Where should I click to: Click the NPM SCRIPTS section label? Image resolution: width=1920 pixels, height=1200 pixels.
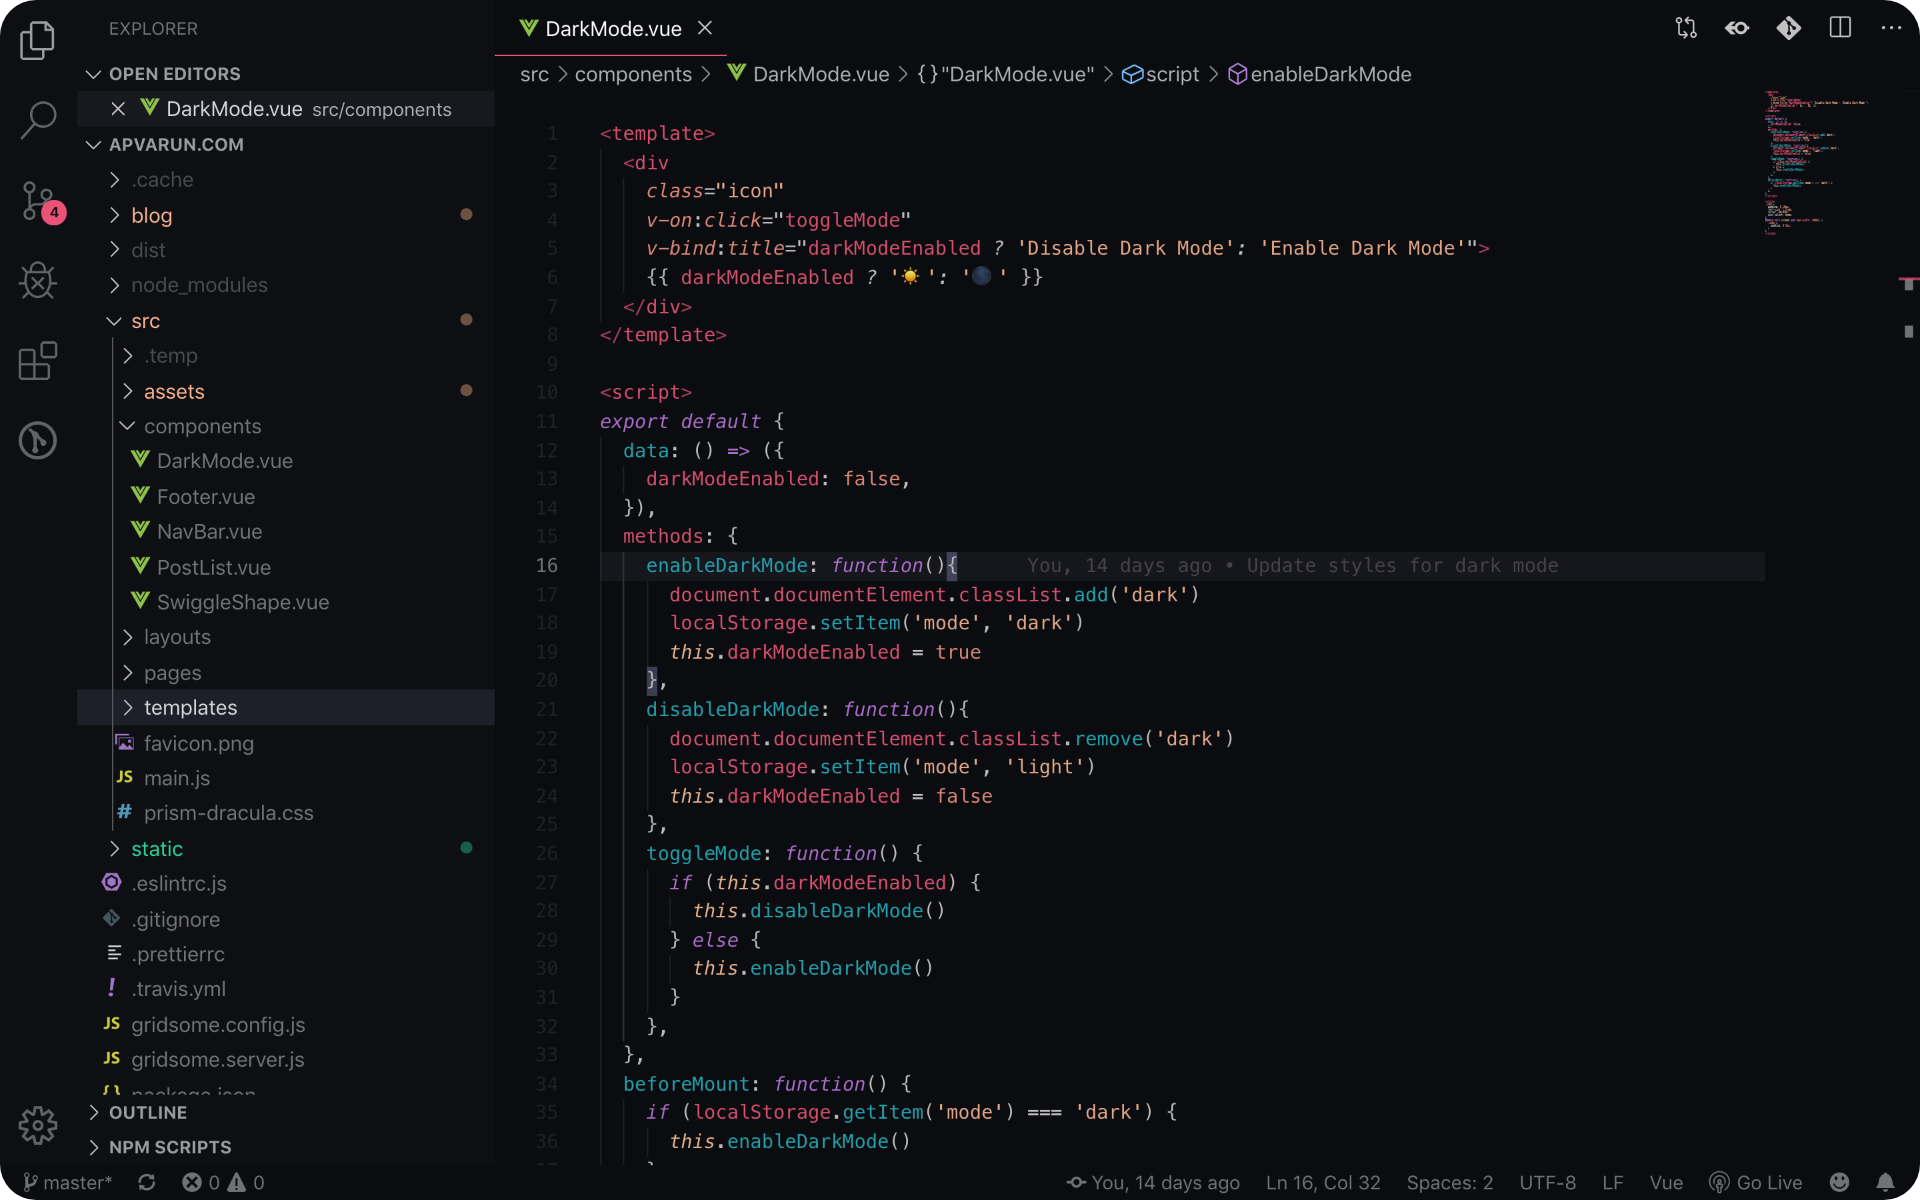coord(169,1146)
